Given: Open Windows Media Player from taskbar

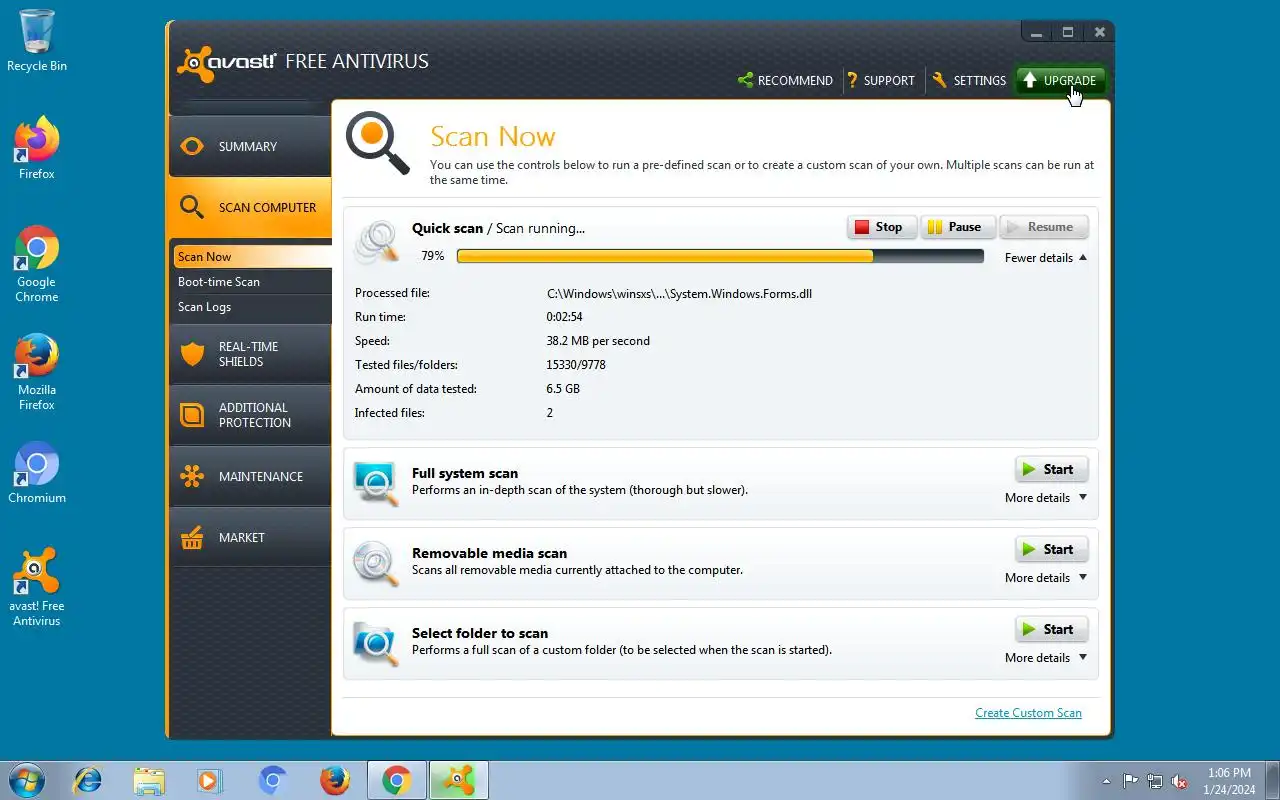Looking at the screenshot, I should (x=209, y=780).
